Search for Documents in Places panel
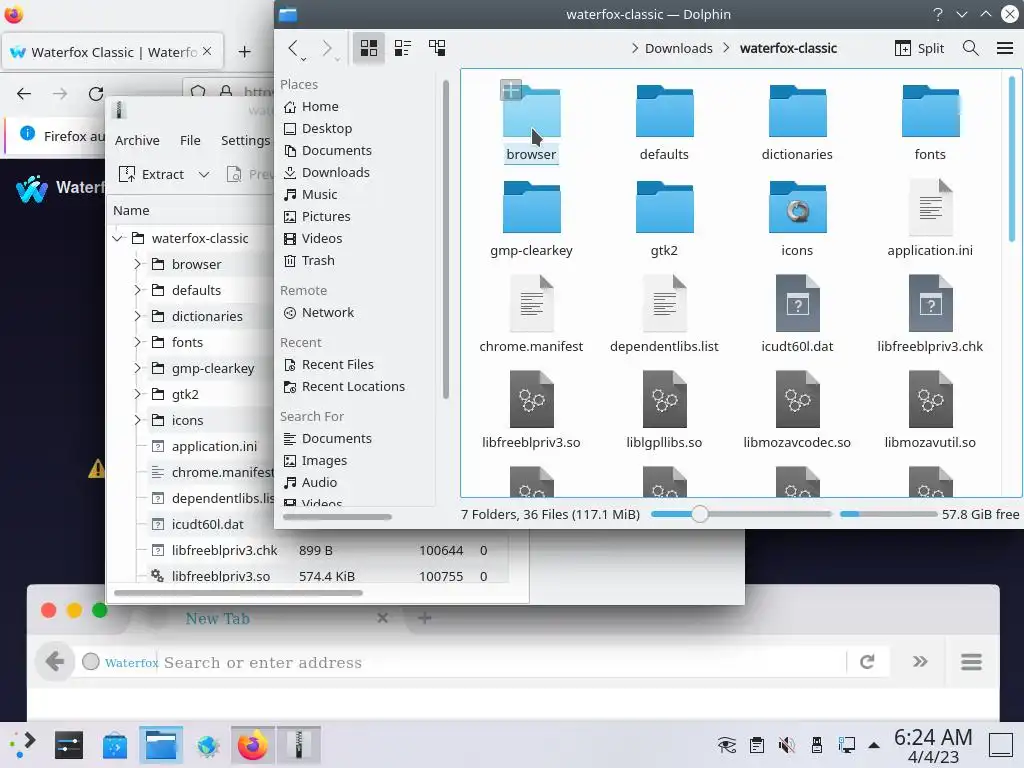This screenshot has width=1024, height=768. click(336, 439)
